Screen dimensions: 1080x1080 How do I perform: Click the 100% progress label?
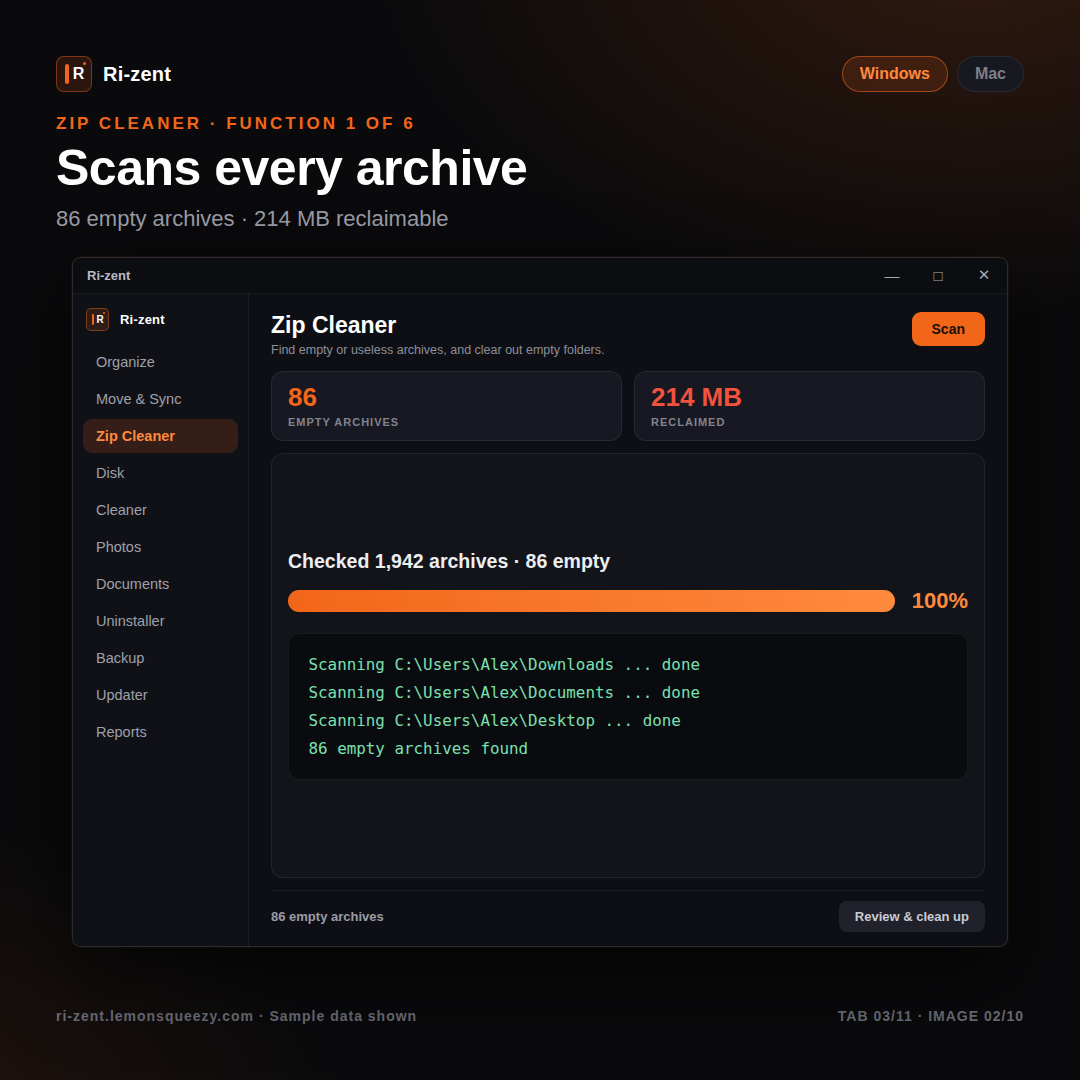939,601
